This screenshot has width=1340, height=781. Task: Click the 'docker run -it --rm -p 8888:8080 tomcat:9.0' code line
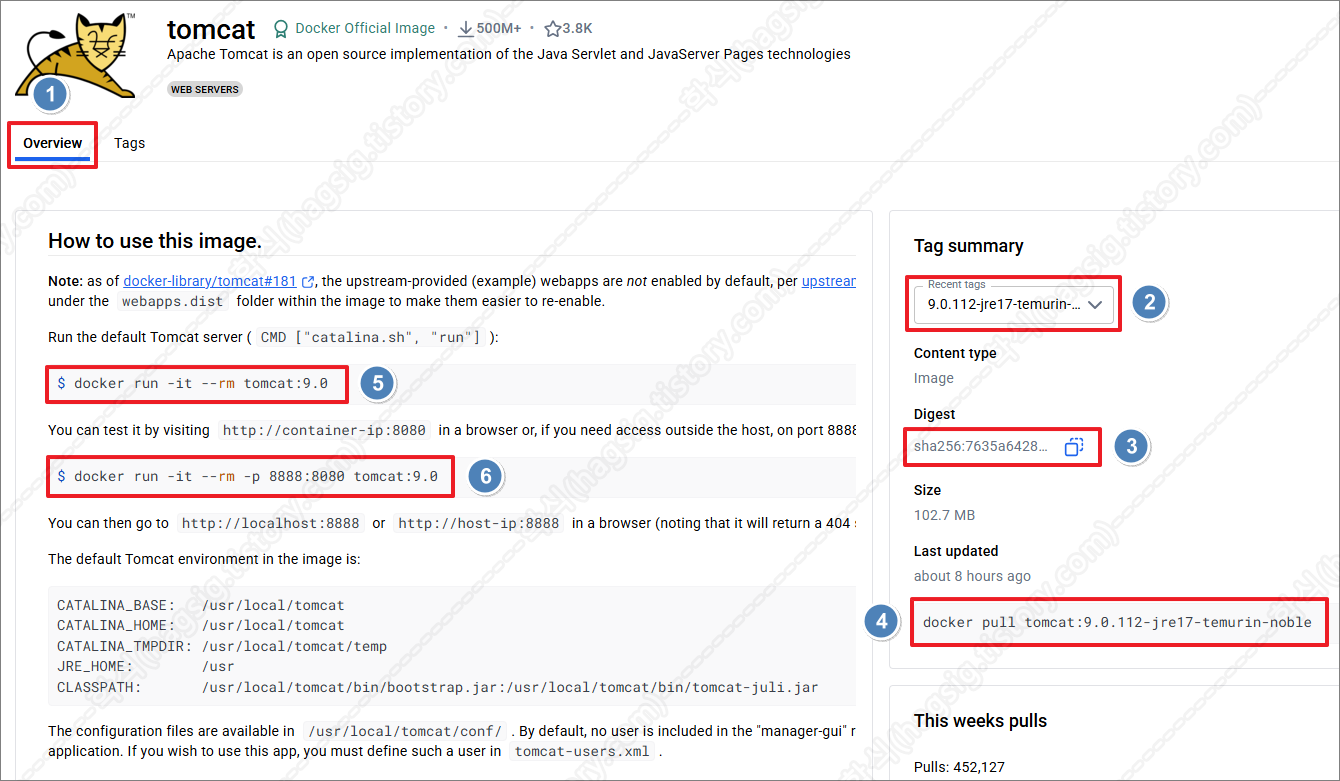248,476
